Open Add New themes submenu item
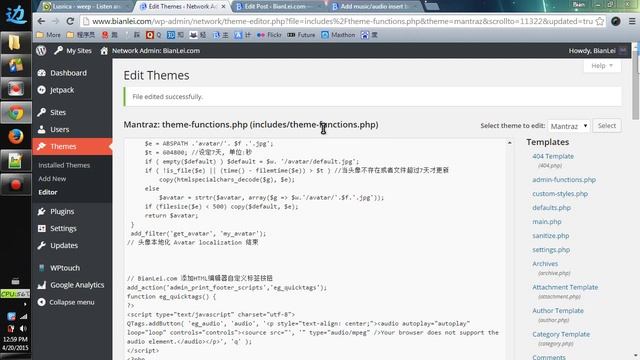Viewport: 640px width, 360px height. click(x=52, y=179)
